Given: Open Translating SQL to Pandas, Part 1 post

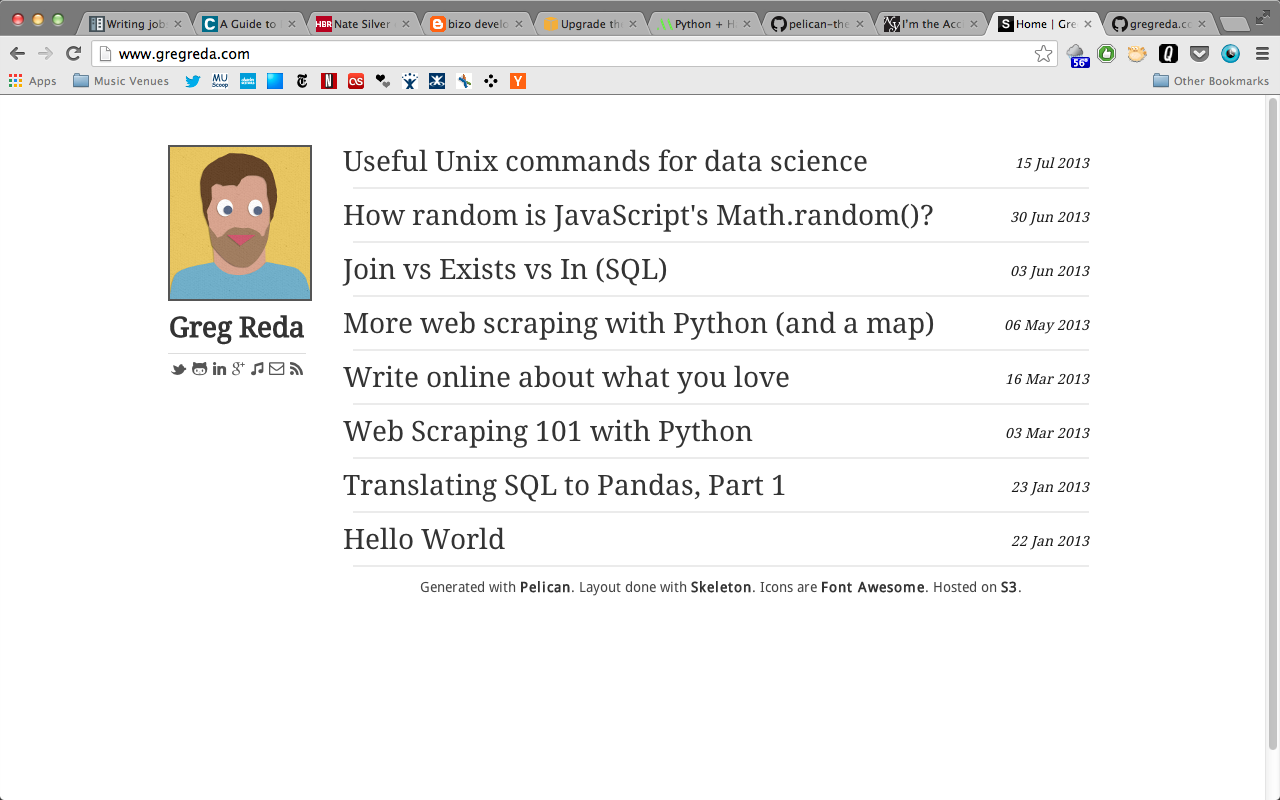Looking at the screenshot, I should 564,485.
